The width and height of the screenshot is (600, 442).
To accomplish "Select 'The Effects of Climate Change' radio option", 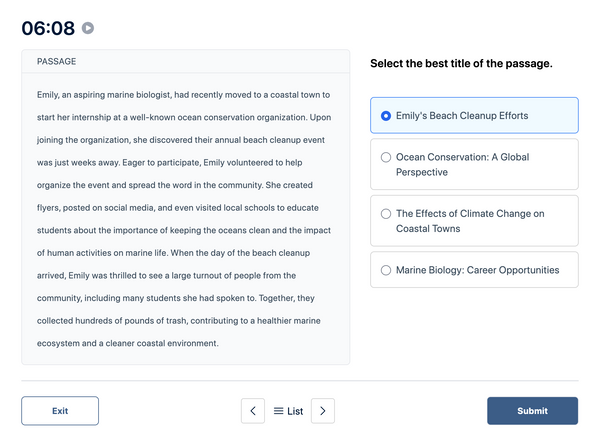I will point(386,214).
